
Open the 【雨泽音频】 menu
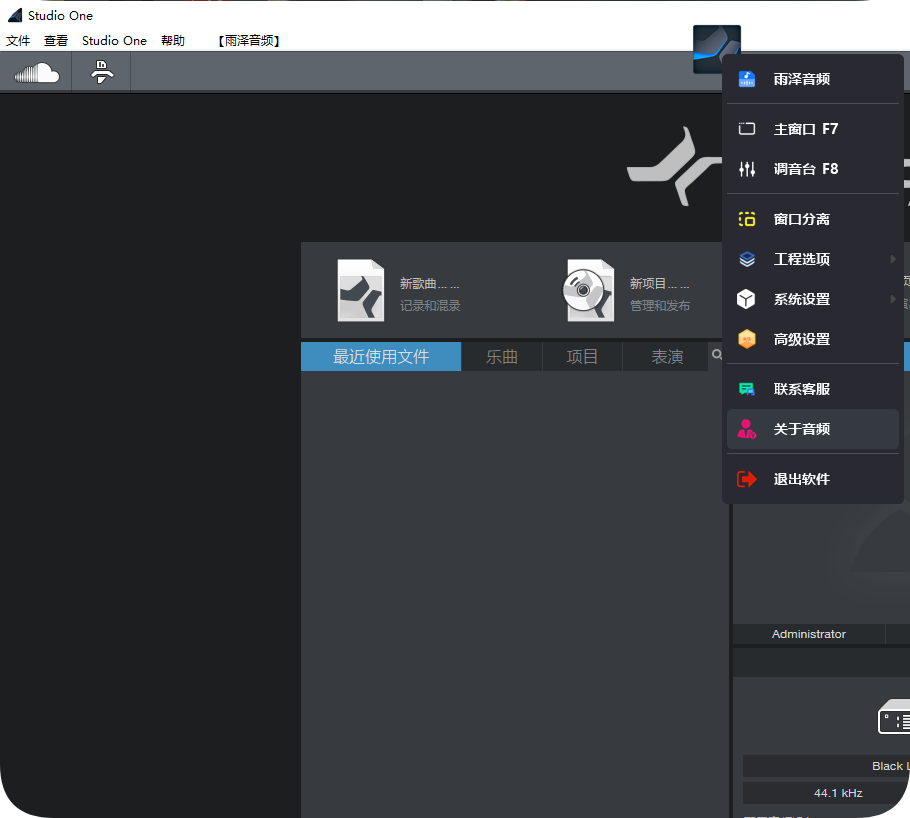point(249,41)
